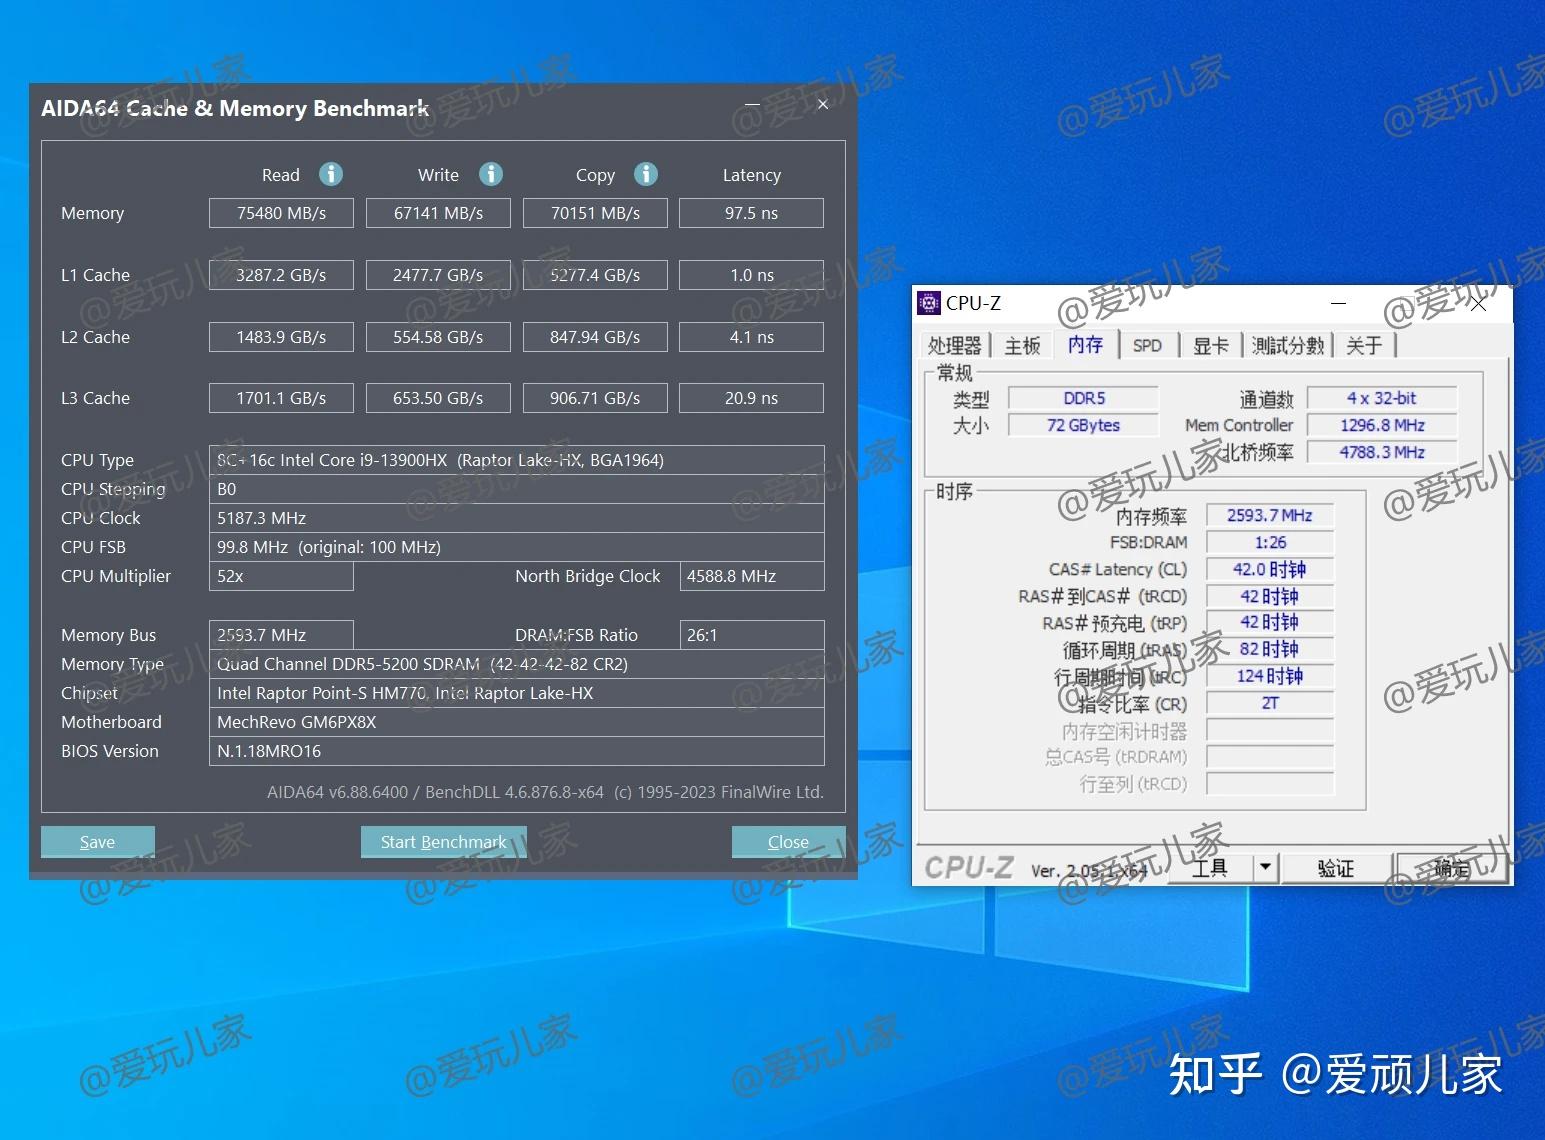Open the 关于 (About) tab
1545x1140 pixels.
point(1364,344)
